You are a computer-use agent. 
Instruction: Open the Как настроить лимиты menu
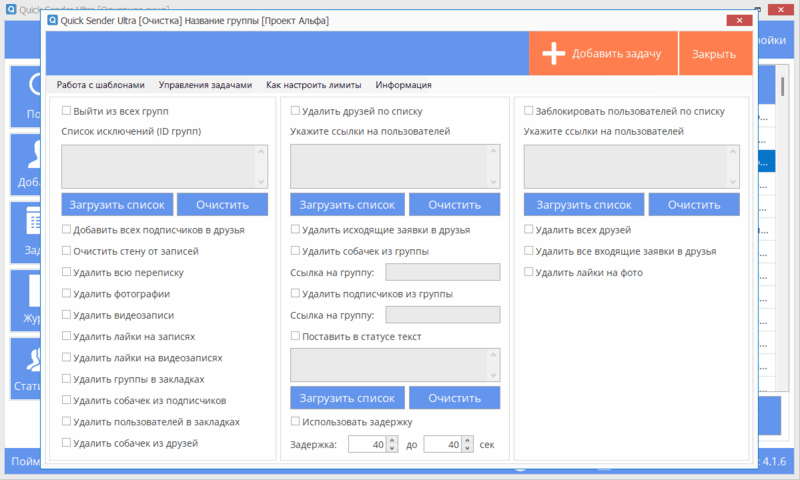[313, 85]
